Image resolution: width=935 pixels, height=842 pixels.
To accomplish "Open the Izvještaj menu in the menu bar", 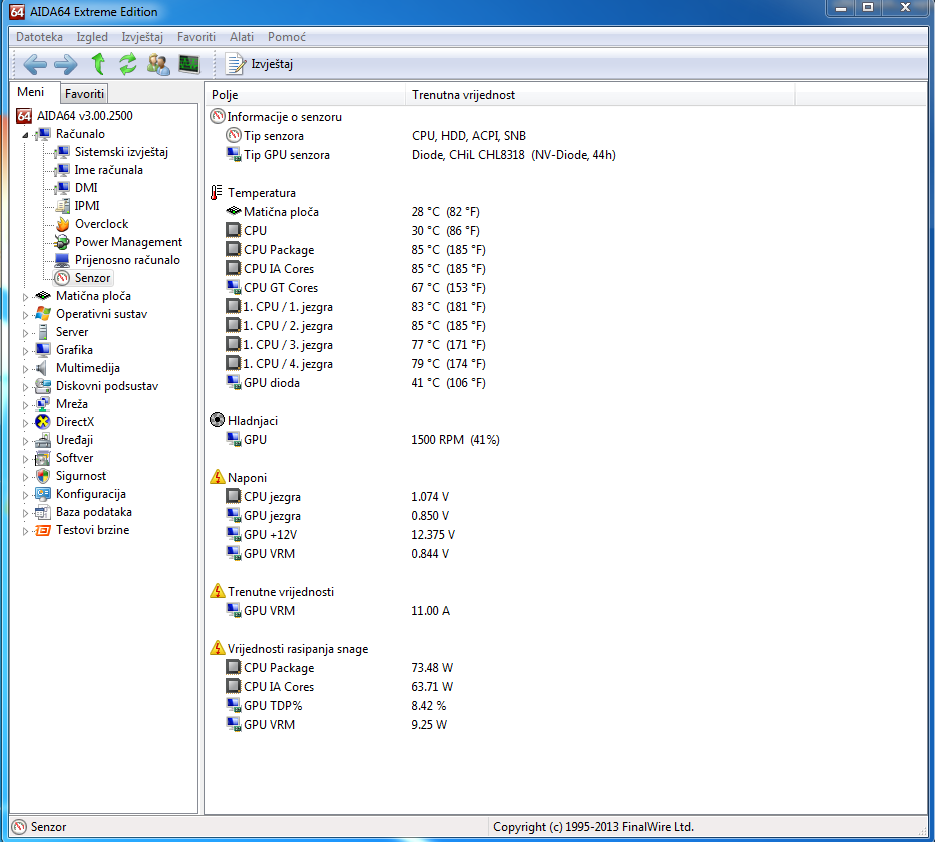I will tap(142, 37).
